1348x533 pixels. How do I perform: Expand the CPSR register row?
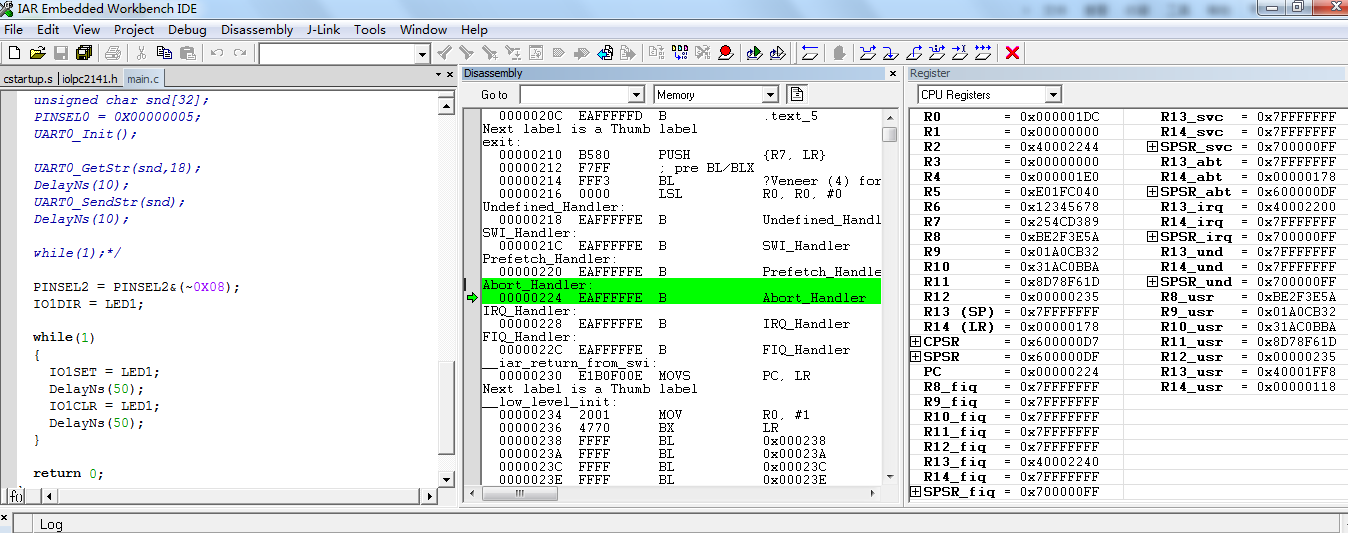click(915, 342)
